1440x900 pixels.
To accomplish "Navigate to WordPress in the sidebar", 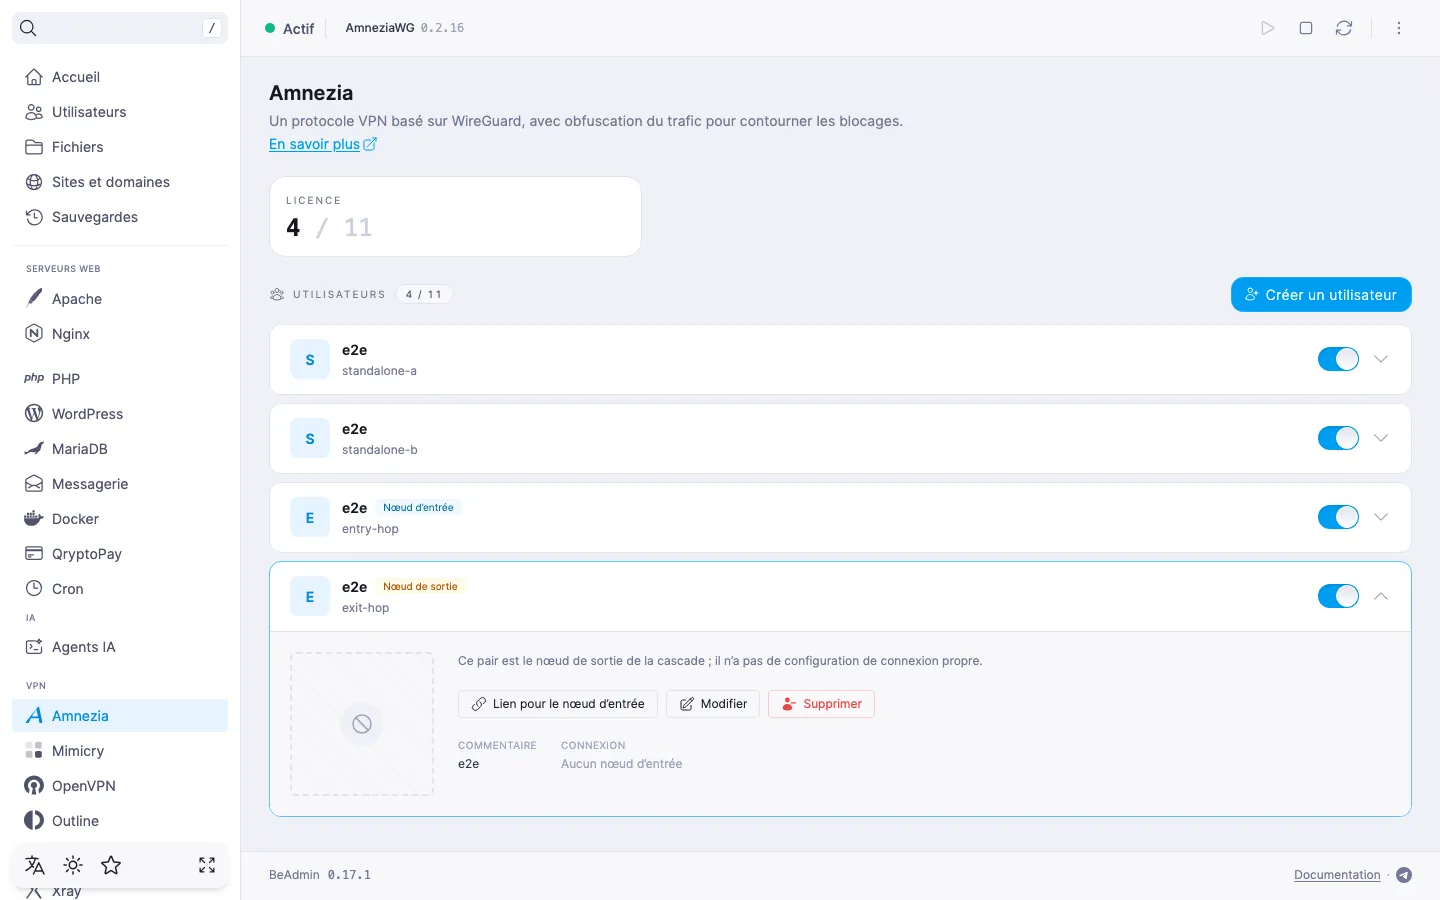I will [120, 414].
